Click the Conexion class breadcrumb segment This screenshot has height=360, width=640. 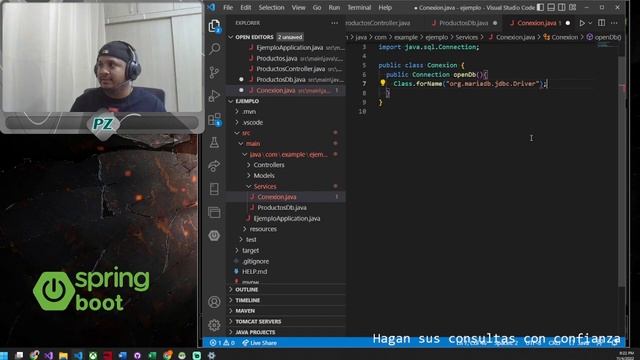click(x=561, y=37)
